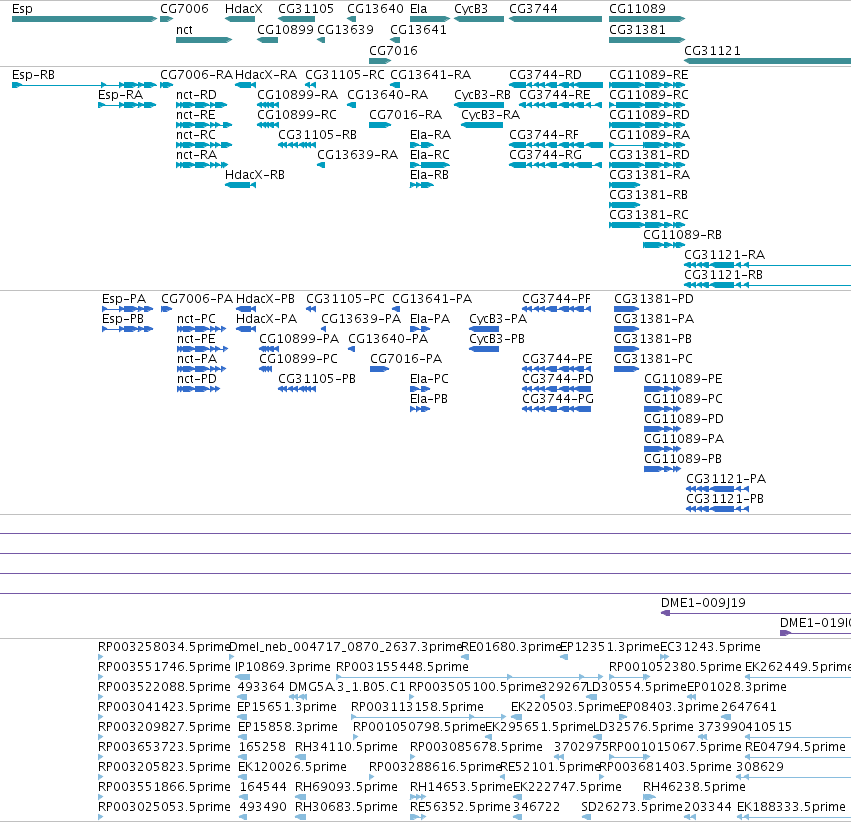Screen dimensions: 851x822
Task: Select the EK120026.5prime EST
Action: 242,777
